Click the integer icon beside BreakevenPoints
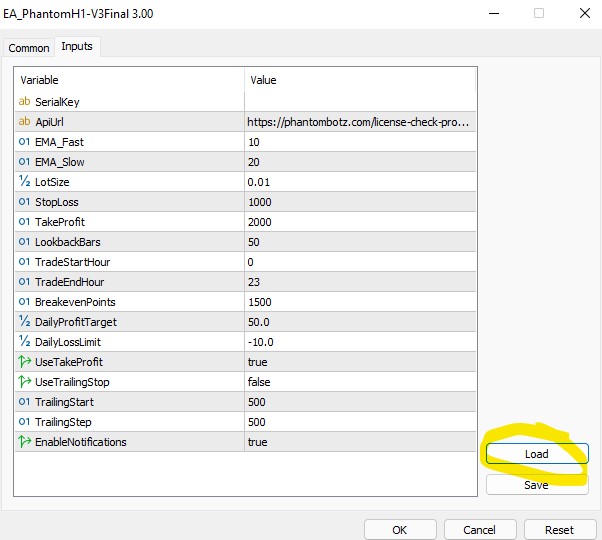This screenshot has width=602, height=540. coord(24,301)
